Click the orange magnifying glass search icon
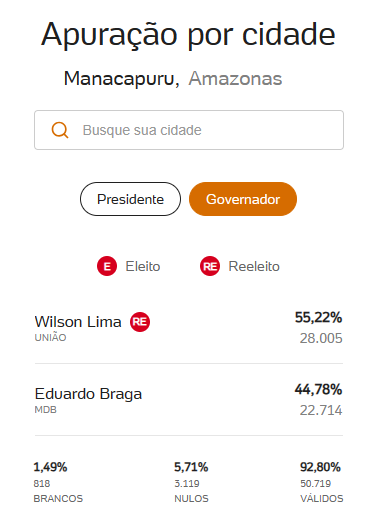The width and height of the screenshot is (371, 514). coord(60,130)
